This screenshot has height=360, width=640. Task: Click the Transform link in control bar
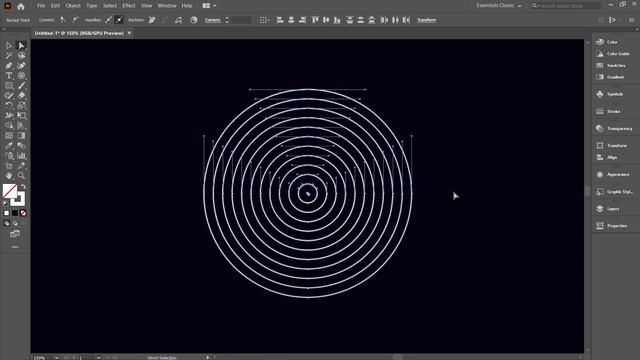point(427,20)
